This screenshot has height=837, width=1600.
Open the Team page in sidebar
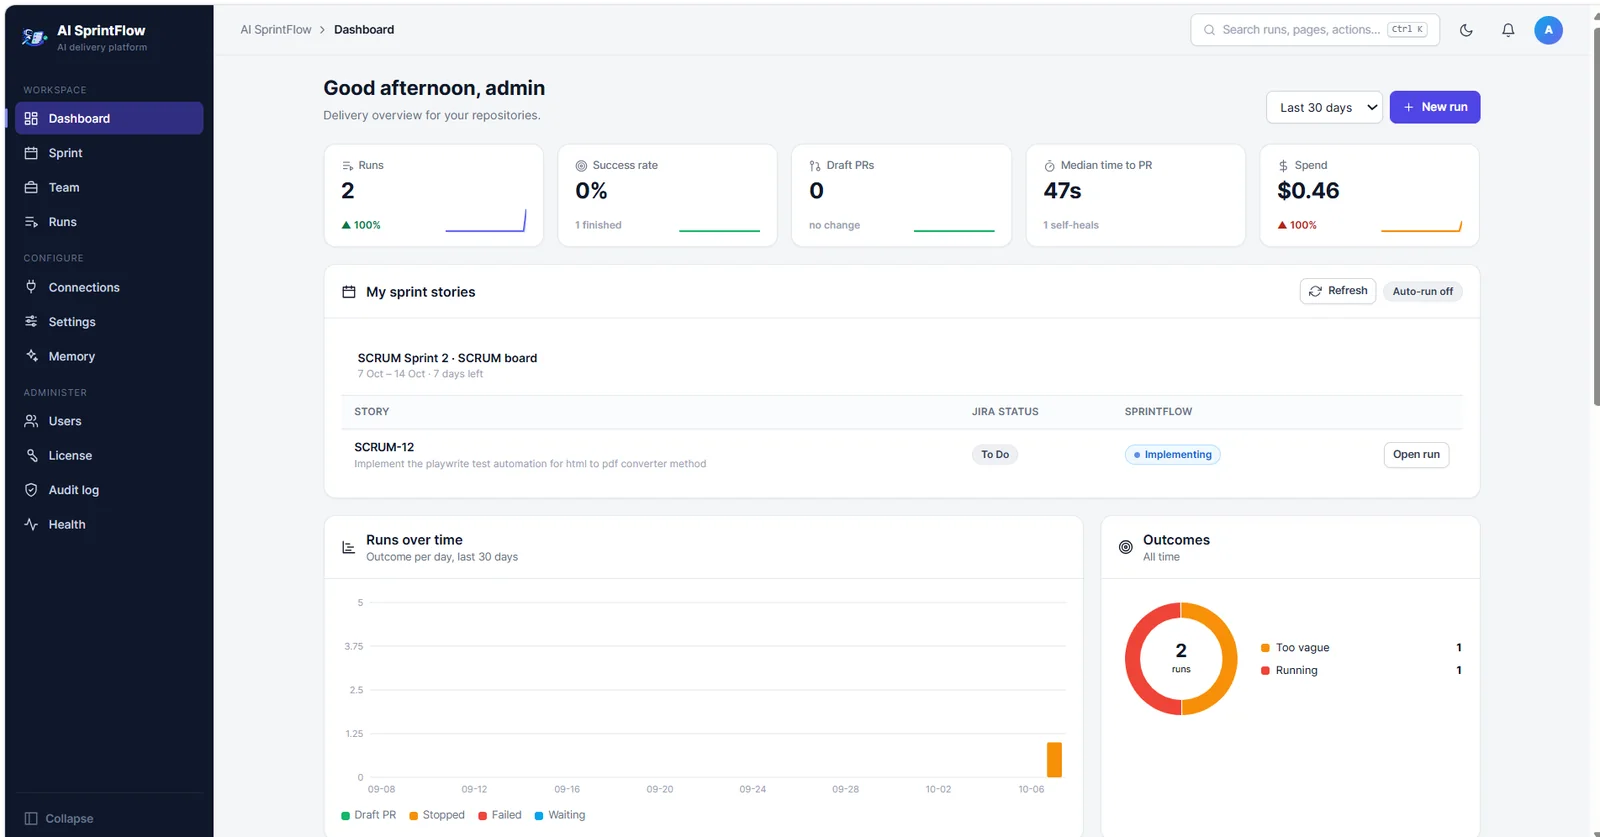(x=109, y=187)
